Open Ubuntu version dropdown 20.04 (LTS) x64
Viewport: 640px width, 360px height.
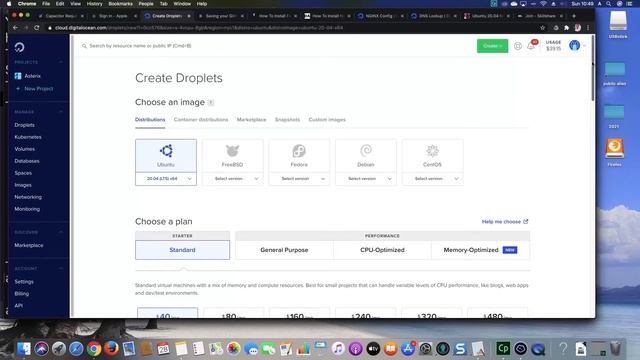pos(166,179)
